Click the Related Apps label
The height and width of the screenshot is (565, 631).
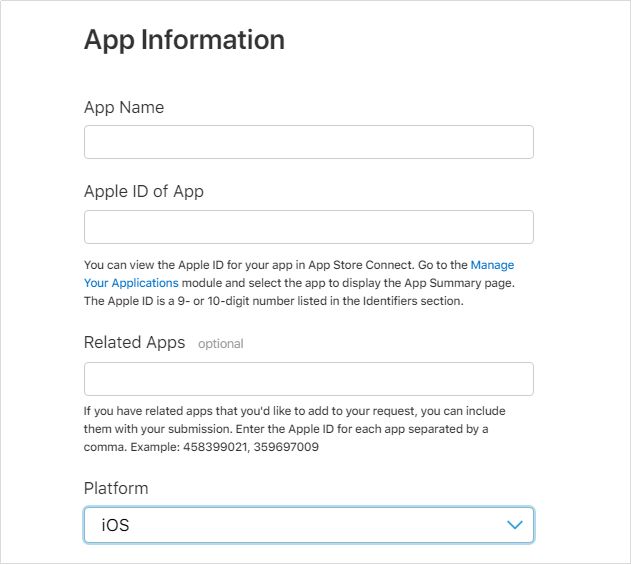click(x=134, y=342)
